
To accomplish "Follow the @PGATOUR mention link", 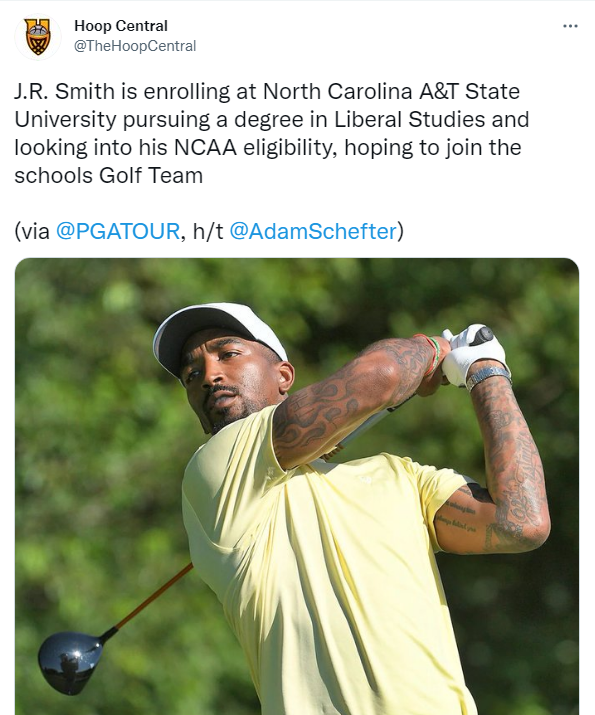I will [x=118, y=231].
